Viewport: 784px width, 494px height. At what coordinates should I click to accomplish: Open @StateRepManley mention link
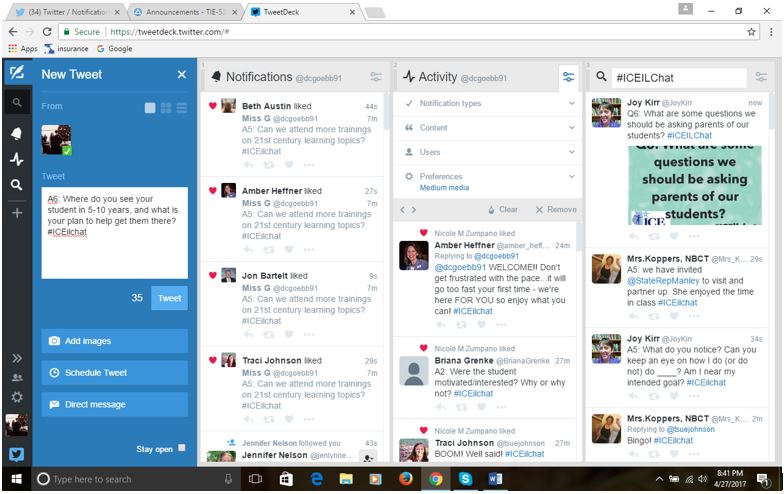(662, 281)
